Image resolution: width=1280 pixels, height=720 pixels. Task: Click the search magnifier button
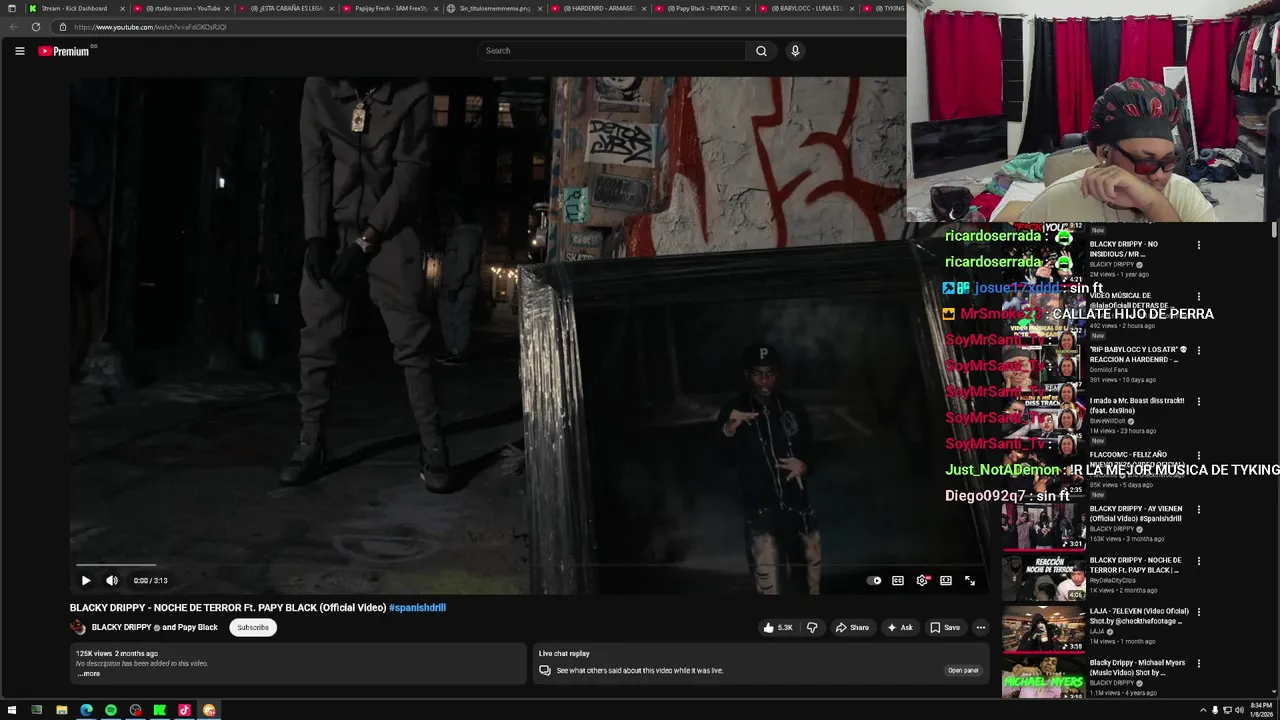(761, 51)
